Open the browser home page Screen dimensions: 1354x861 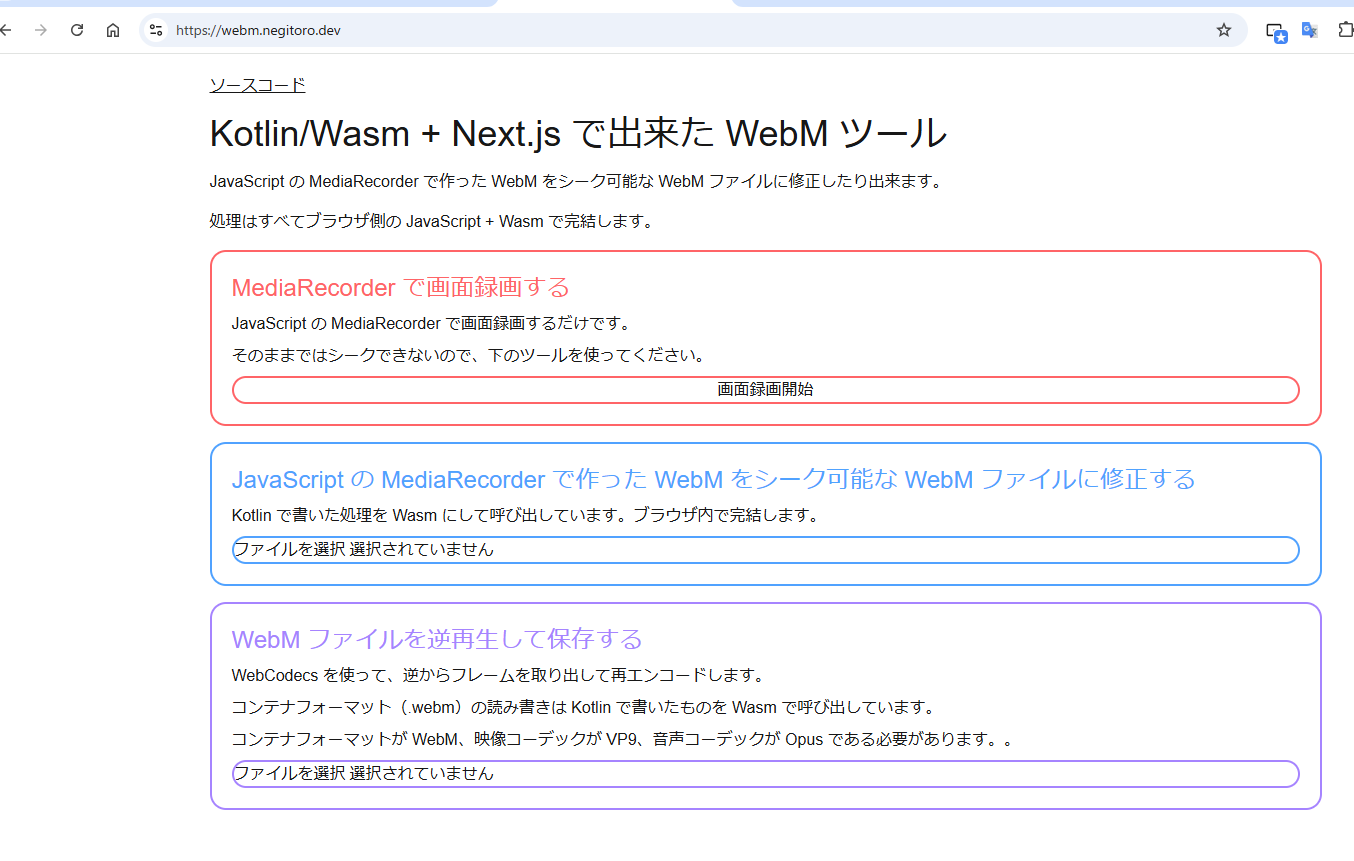(x=113, y=30)
